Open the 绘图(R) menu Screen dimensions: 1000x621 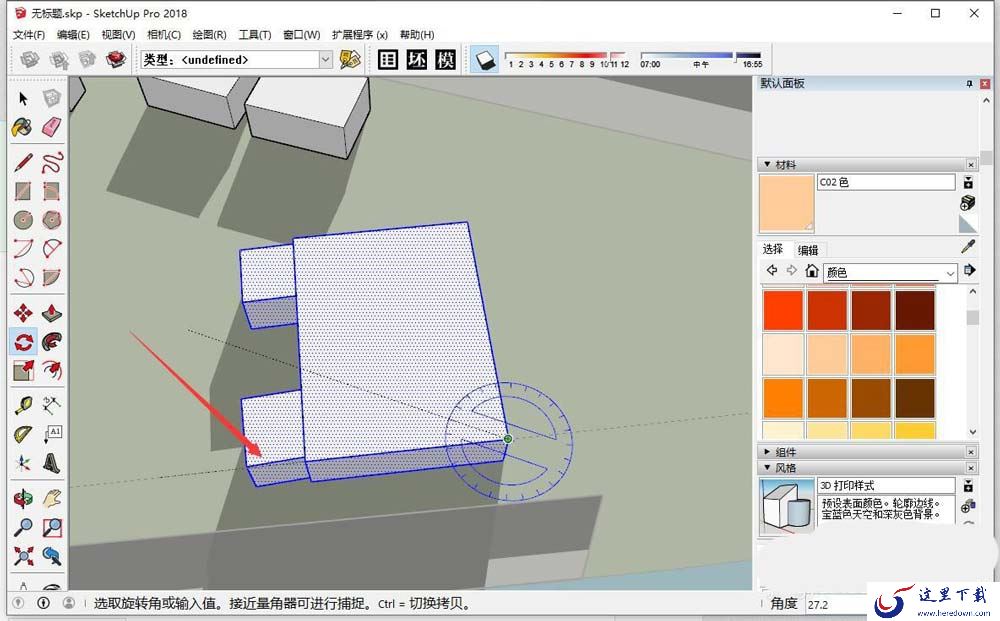tap(209, 34)
